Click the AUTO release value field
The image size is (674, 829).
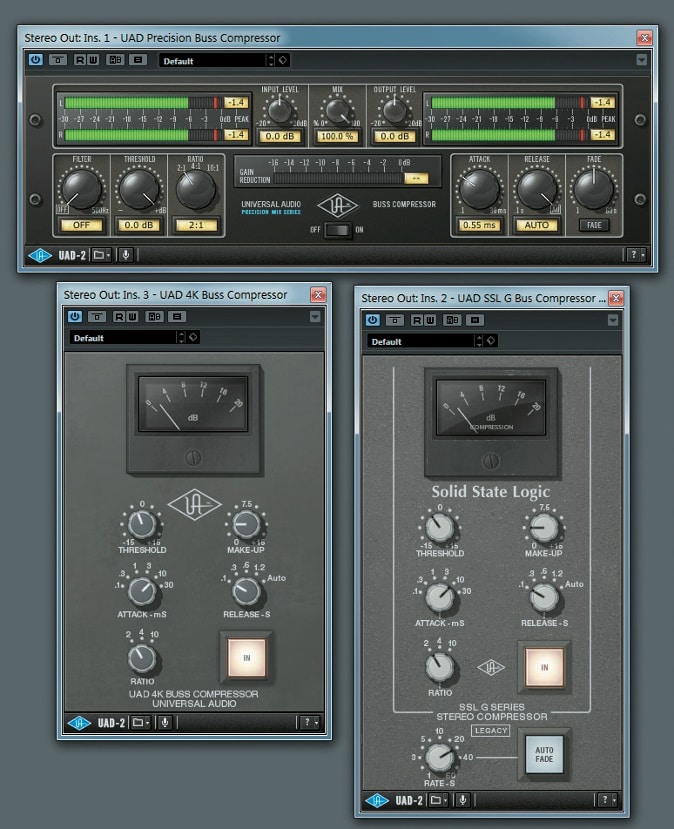537,225
